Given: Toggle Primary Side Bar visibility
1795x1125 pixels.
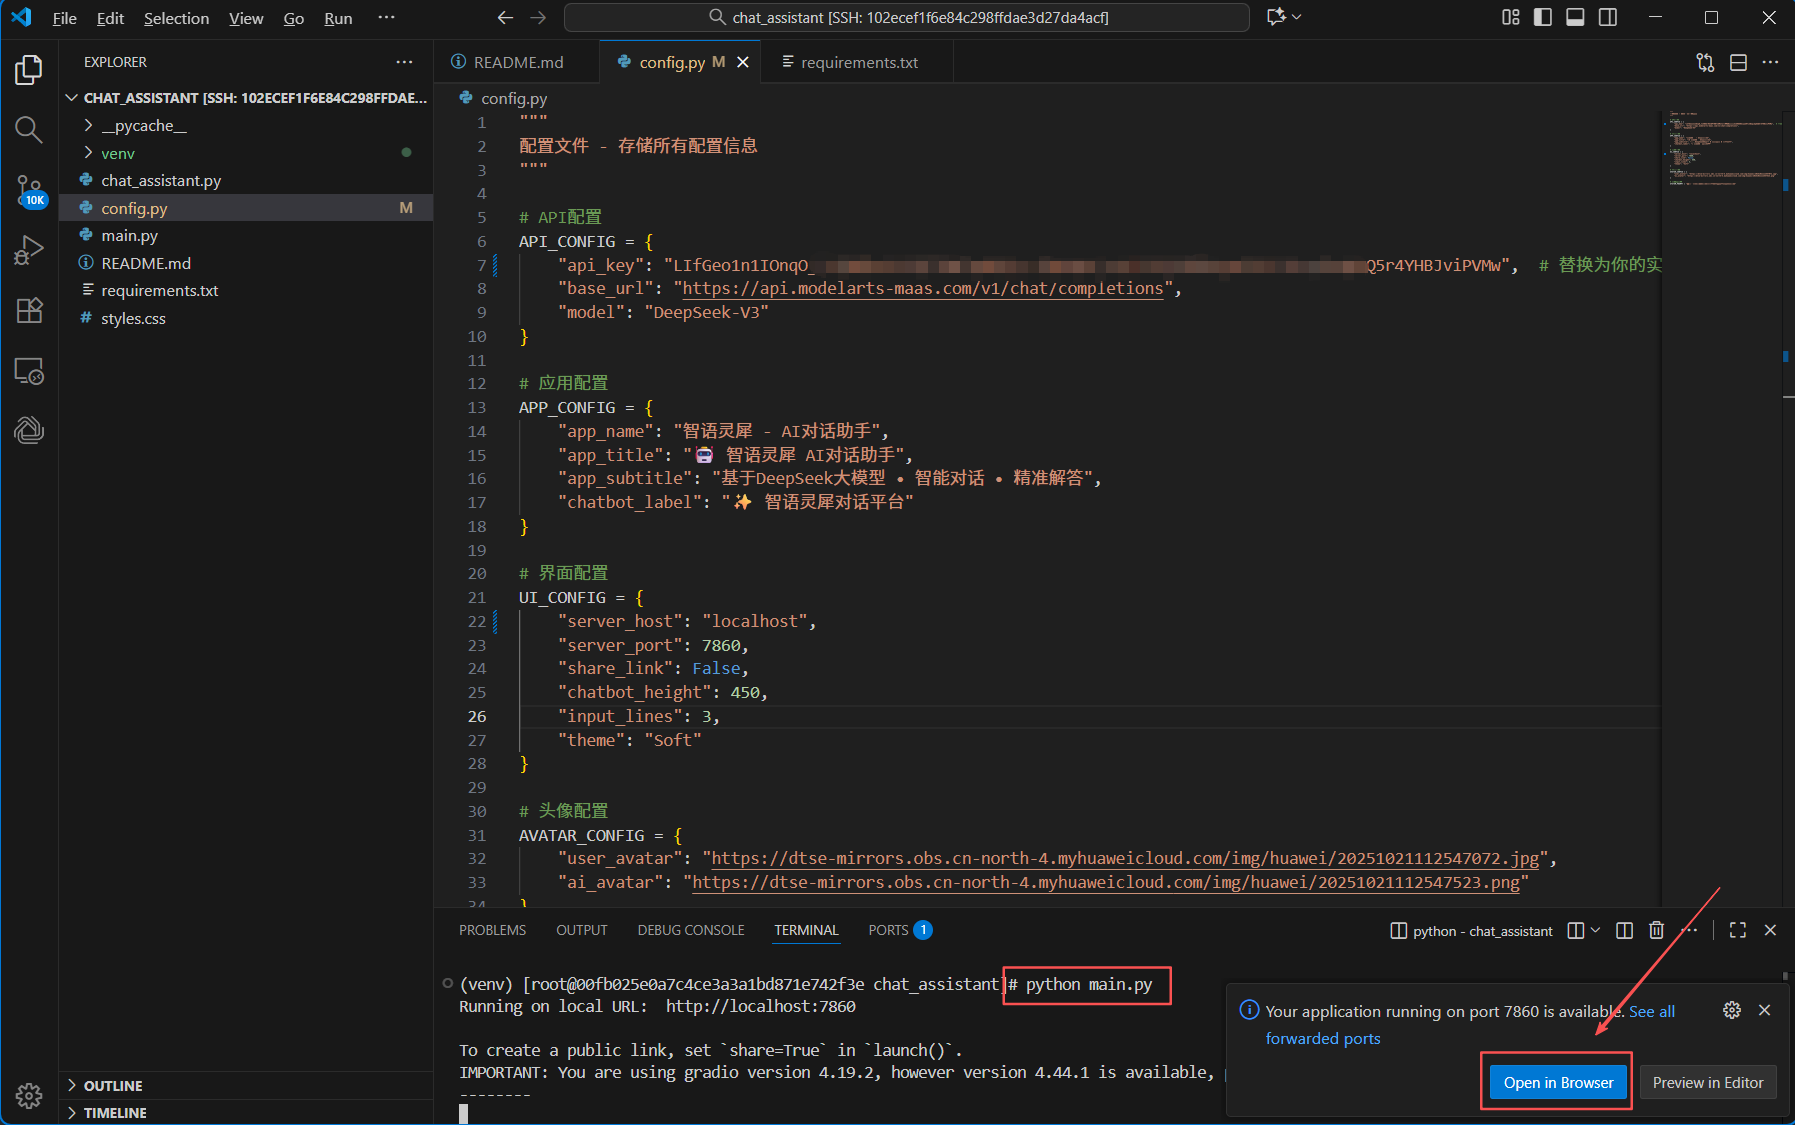Looking at the screenshot, I should pos(1543,17).
